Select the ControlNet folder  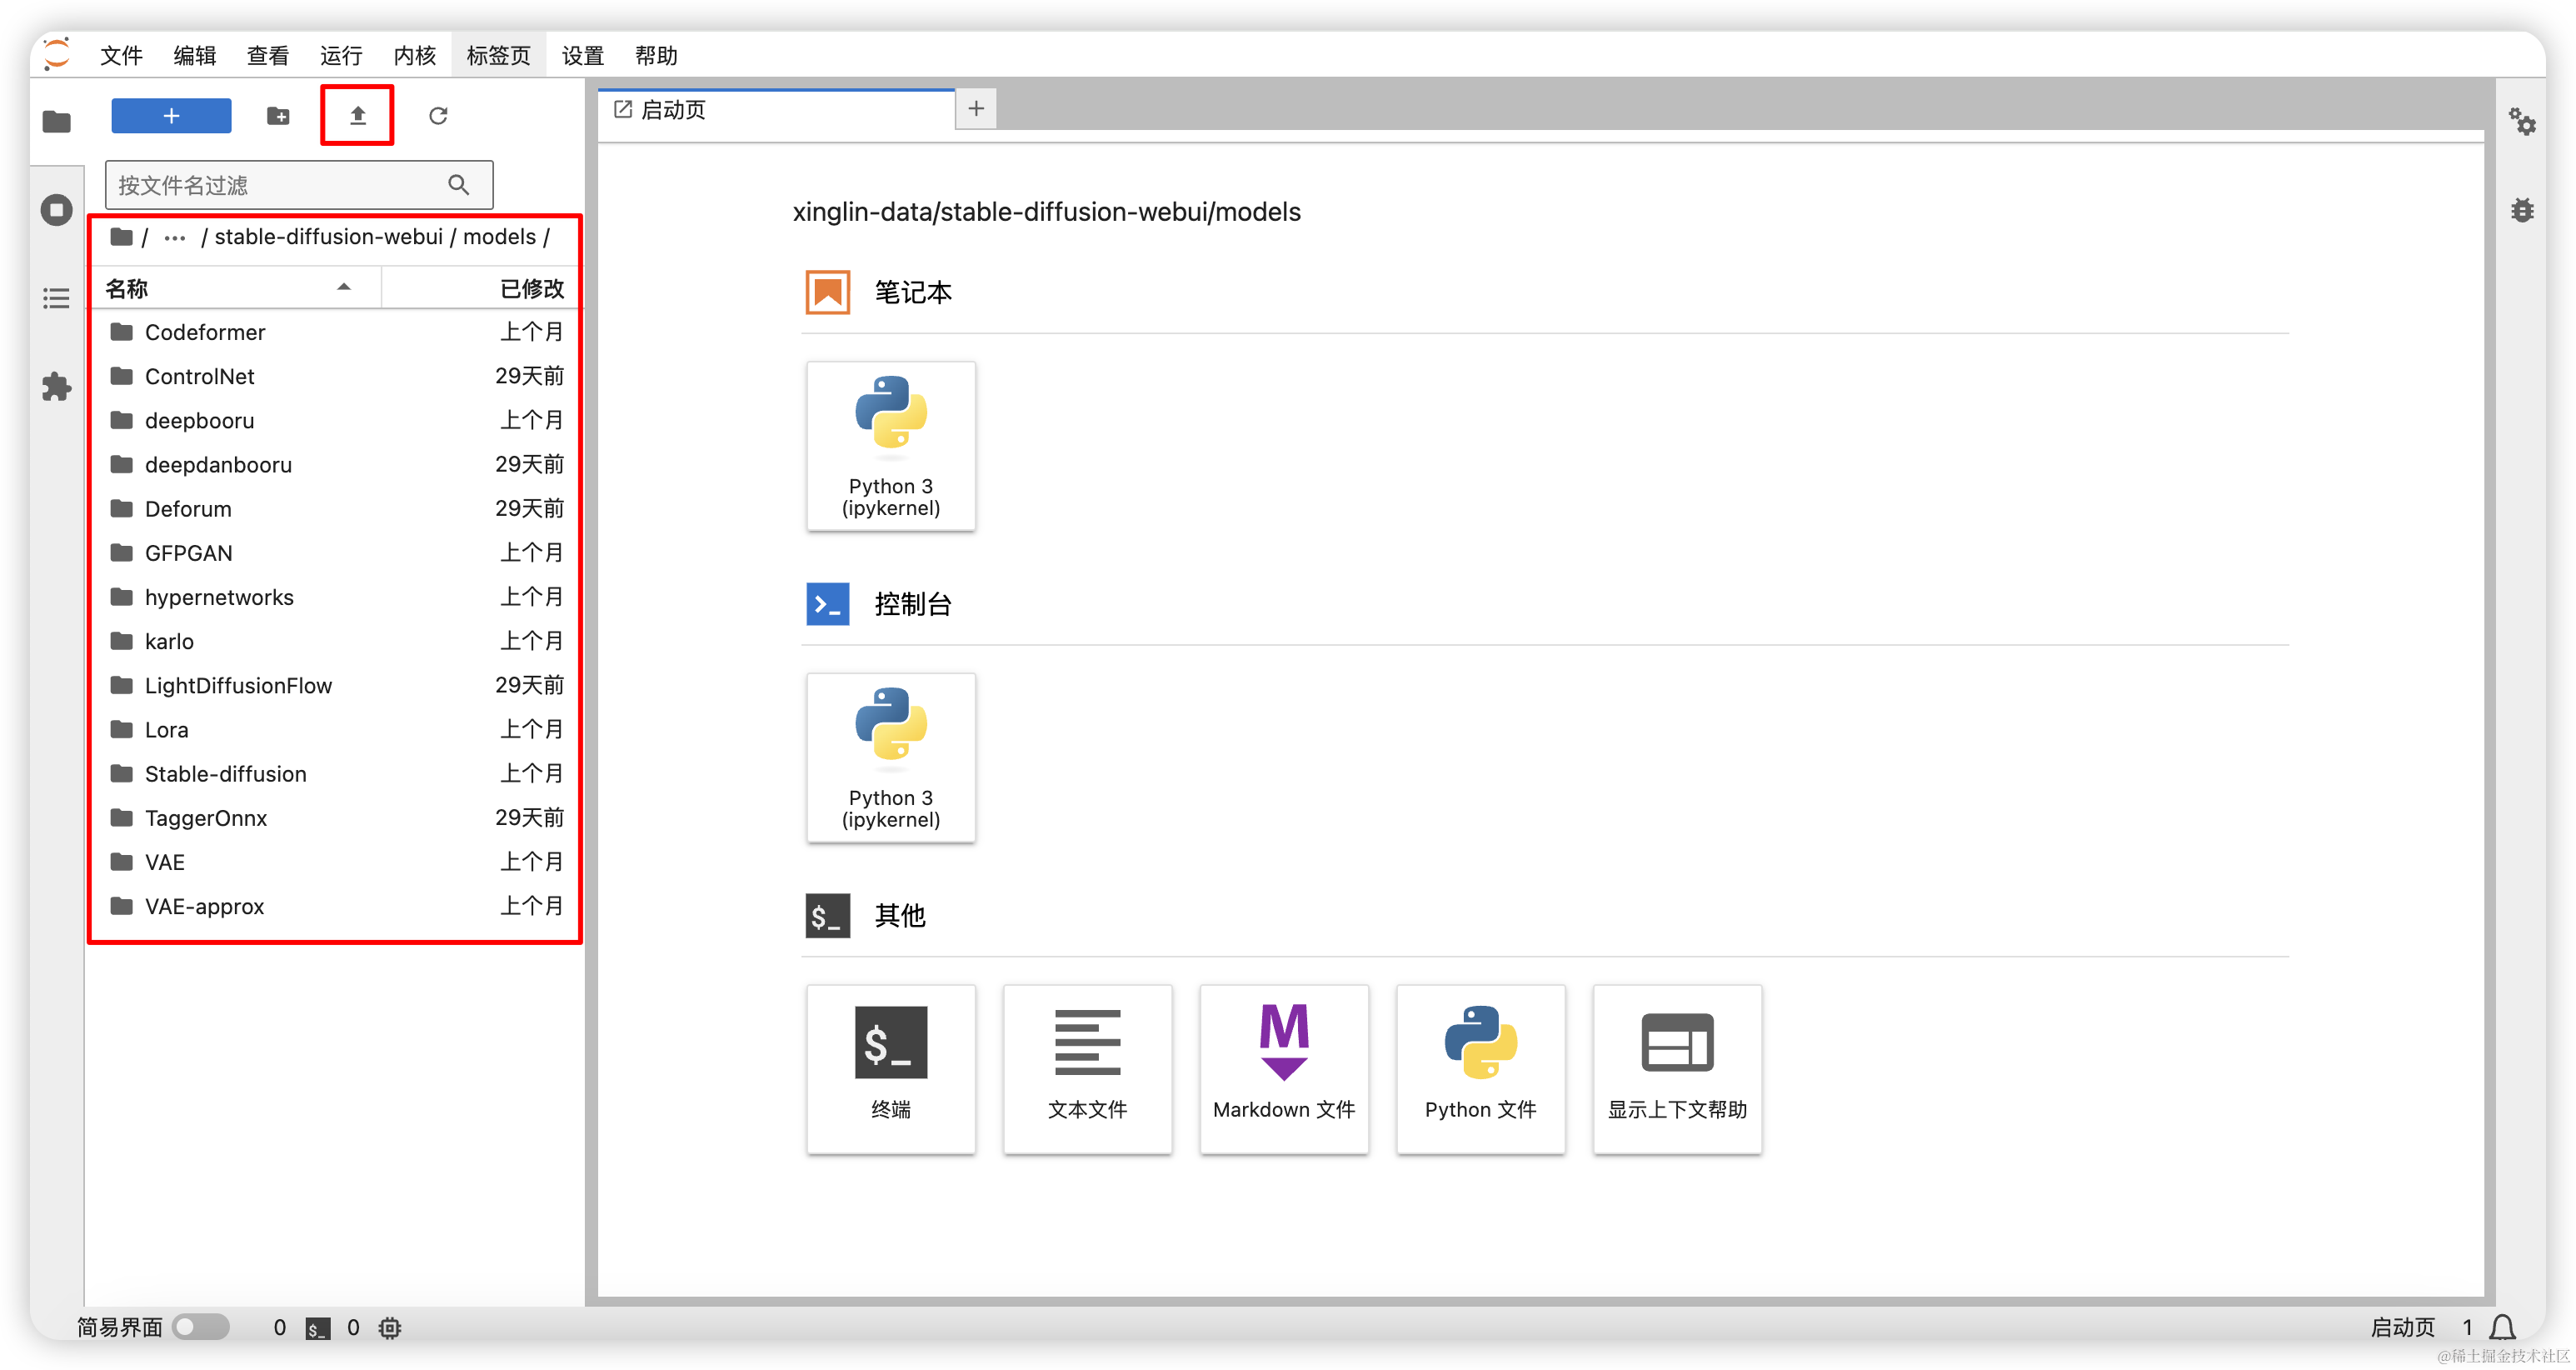336,376
